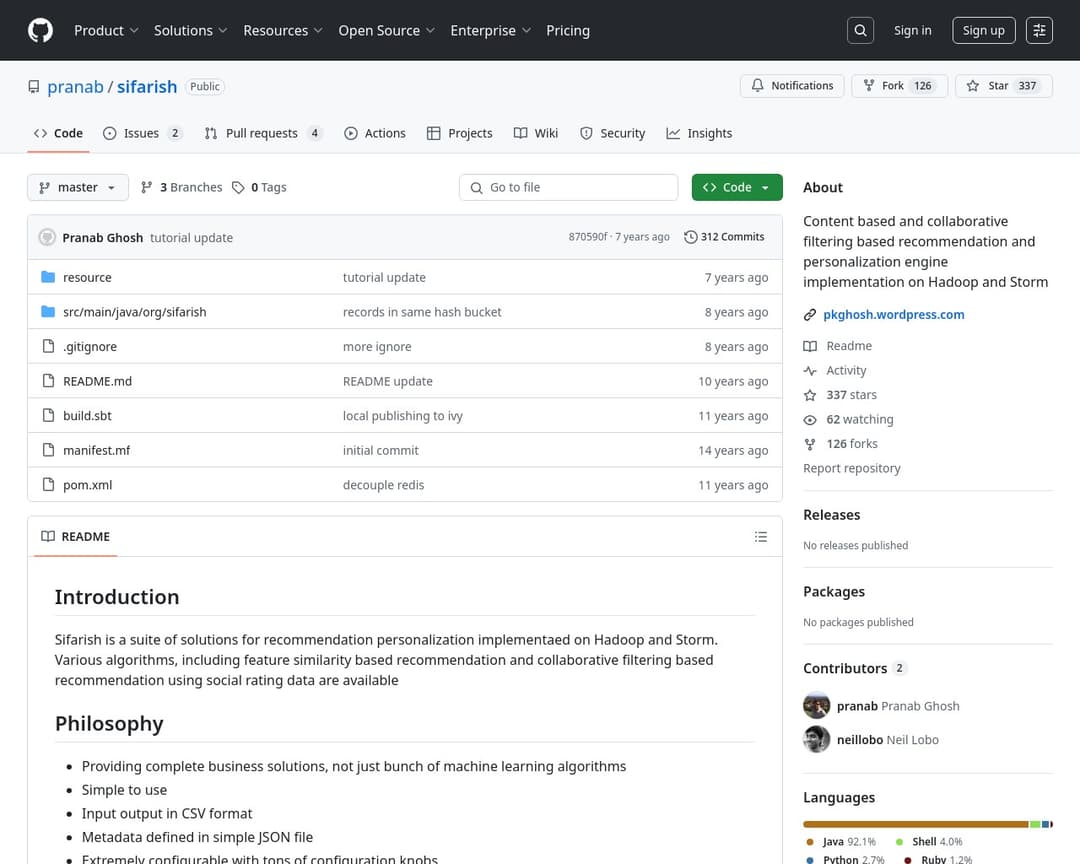
Task: Click the GitHub logo icon
Action: click(x=40, y=30)
